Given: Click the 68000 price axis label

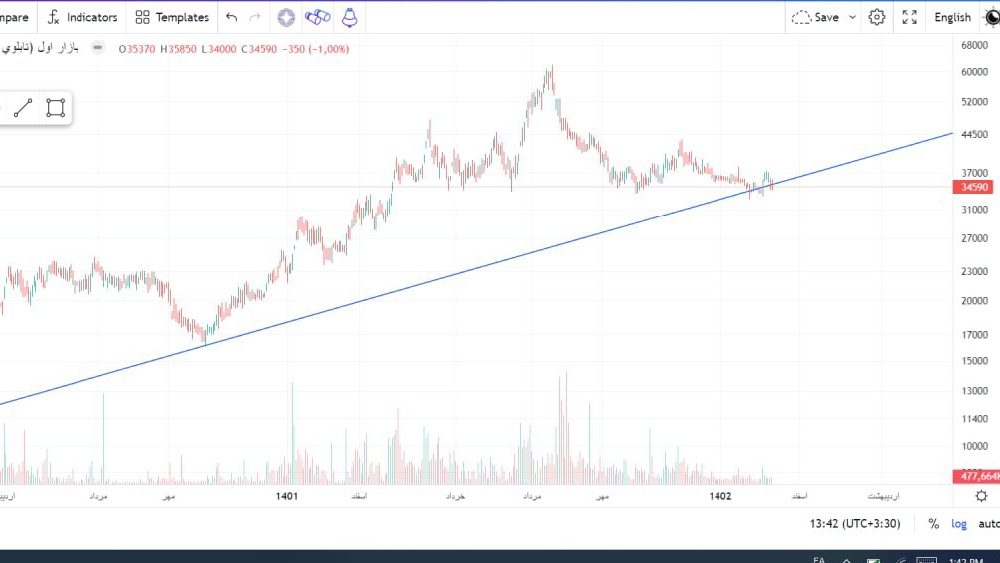Looking at the screenshot, I should [x=974, y=45].
